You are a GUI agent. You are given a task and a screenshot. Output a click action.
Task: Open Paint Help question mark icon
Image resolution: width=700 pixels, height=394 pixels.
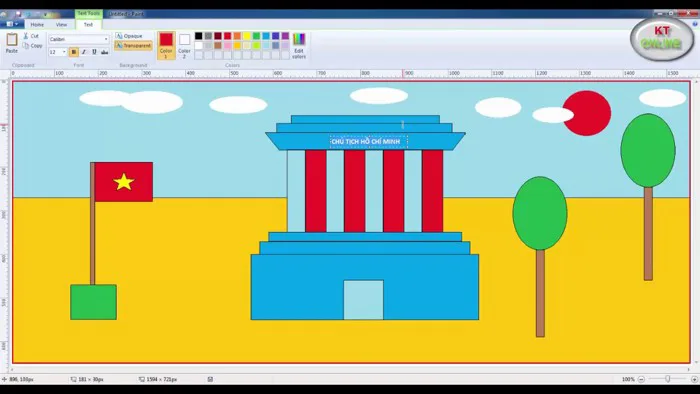(x=695, y=25)
